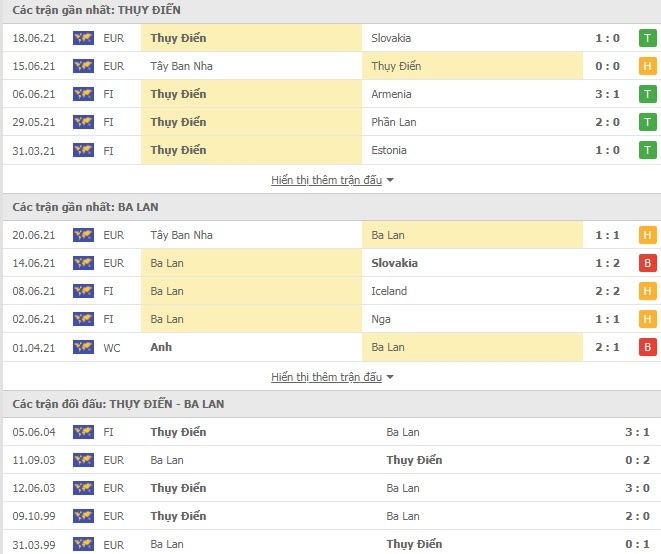Open Hiển thị thêm trận đấu under Ba Lan
661x554 pixels.
326,377
